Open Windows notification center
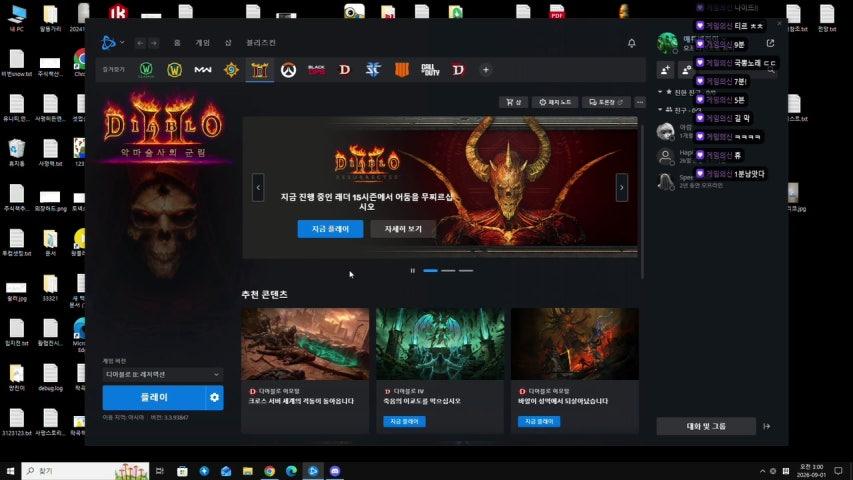853x480 pixels. tap(838, 471)
